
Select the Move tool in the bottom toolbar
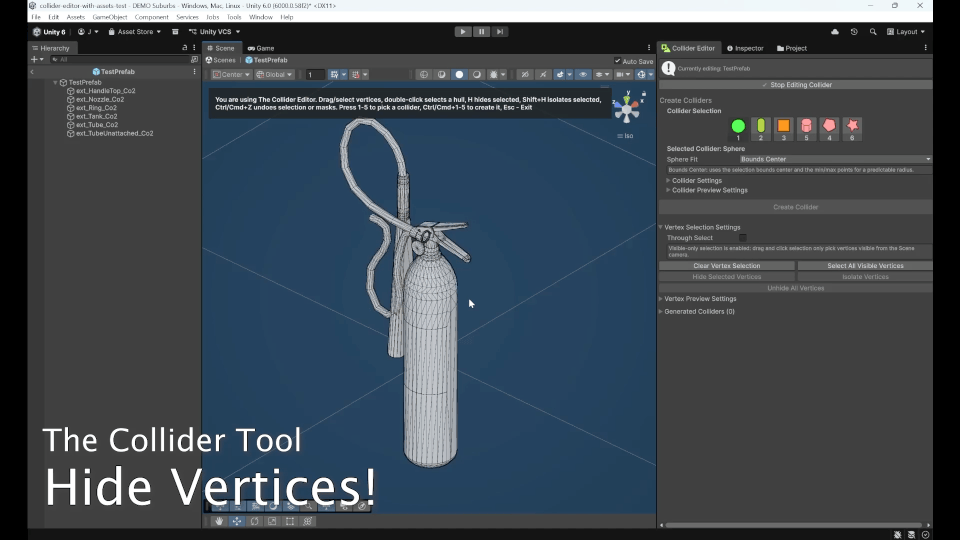point(237,521)
